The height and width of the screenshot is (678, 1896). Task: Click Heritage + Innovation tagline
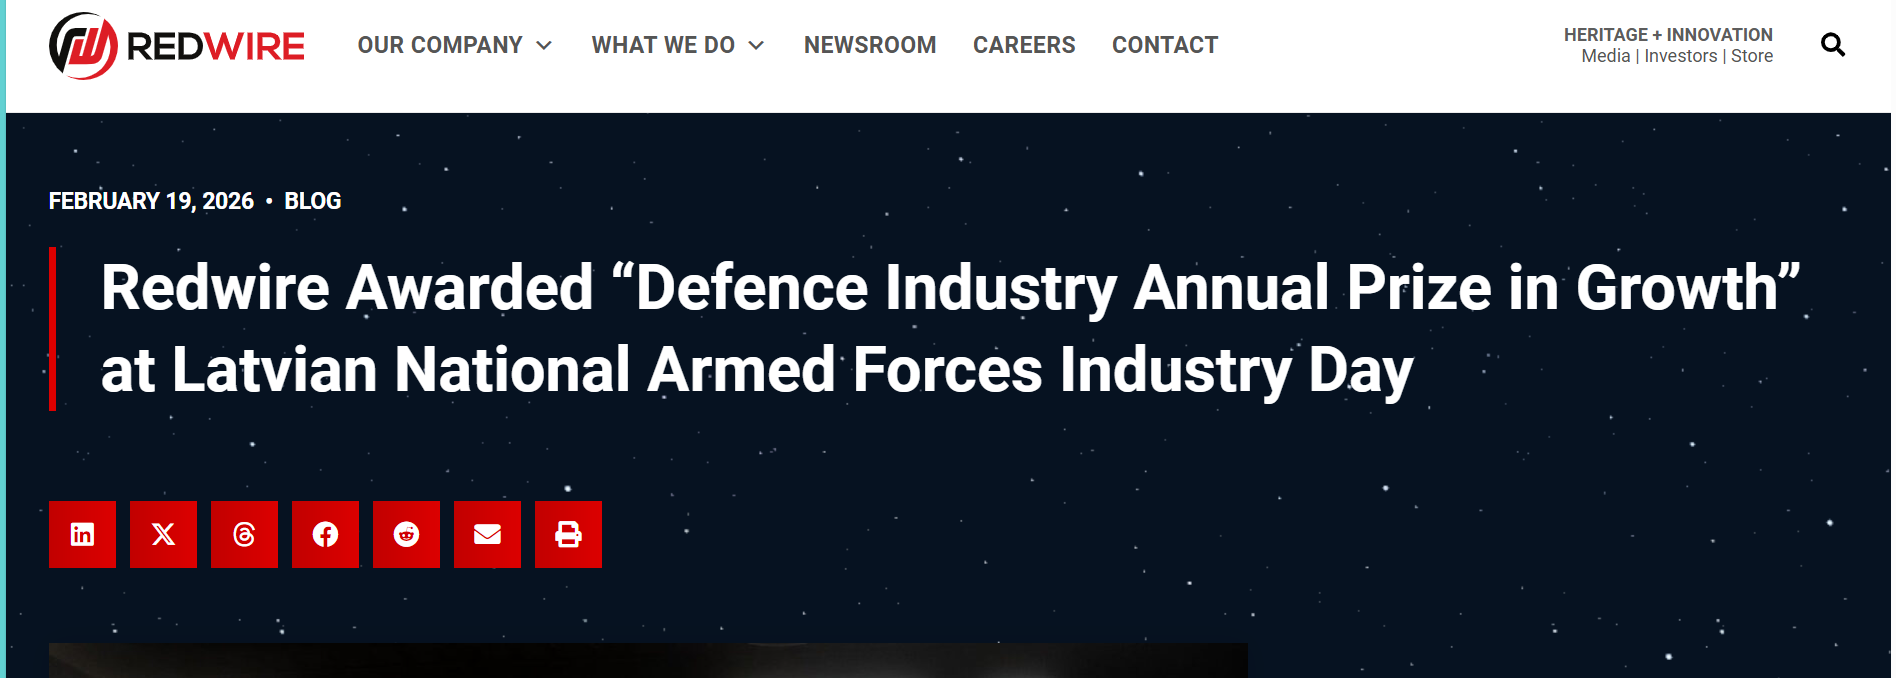(1668, 35)
